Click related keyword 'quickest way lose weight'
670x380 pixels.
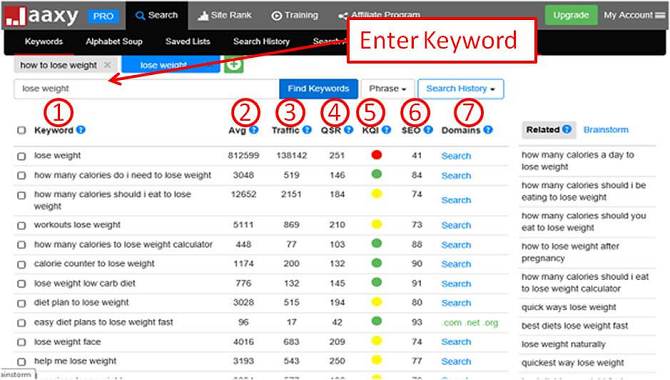coord(573,363)
